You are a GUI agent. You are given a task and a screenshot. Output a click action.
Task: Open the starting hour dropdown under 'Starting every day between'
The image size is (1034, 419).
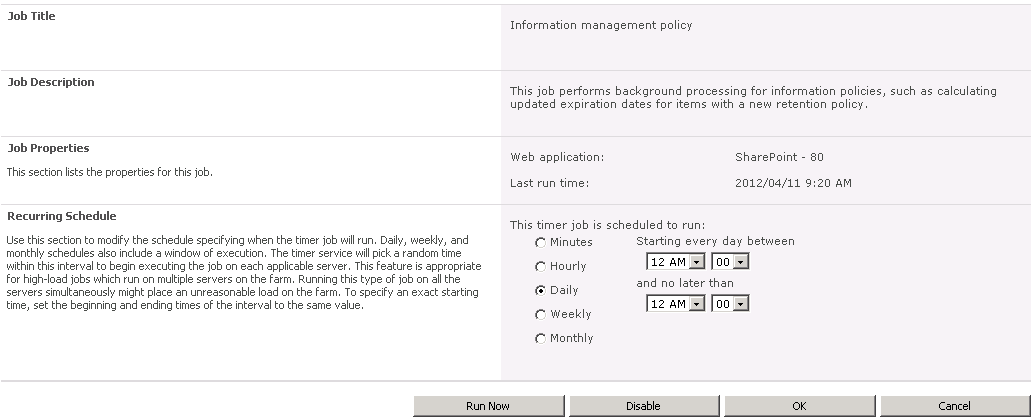(x=676, y=262)
